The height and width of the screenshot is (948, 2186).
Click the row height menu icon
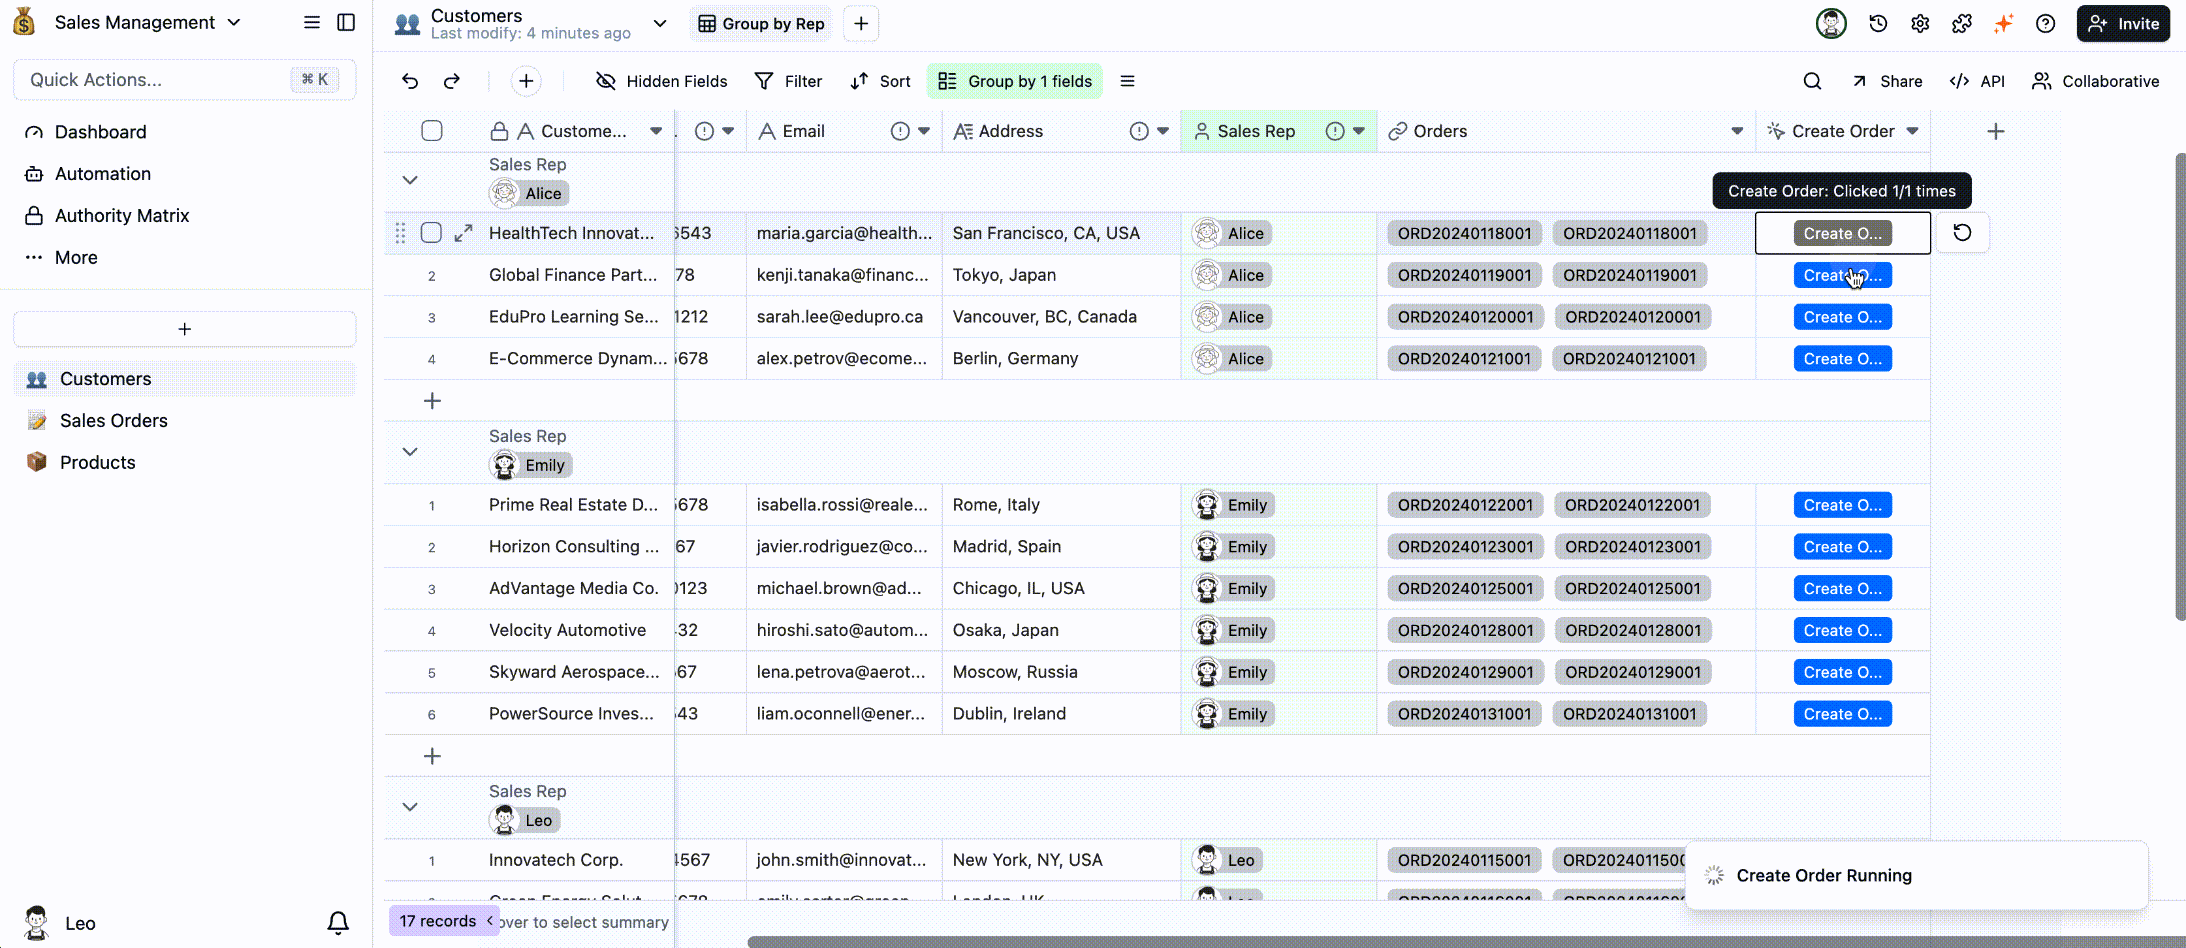click(x=1127, y=81)
